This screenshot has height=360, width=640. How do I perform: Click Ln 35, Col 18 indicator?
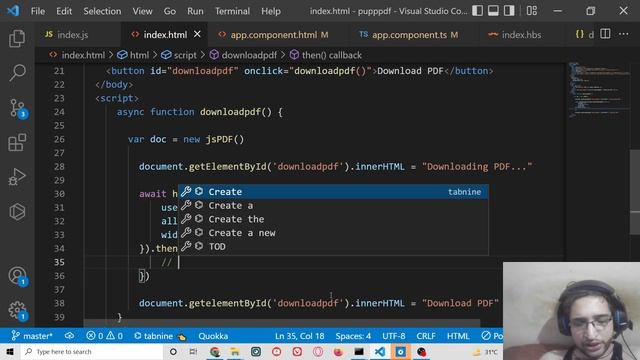point(300,336)
